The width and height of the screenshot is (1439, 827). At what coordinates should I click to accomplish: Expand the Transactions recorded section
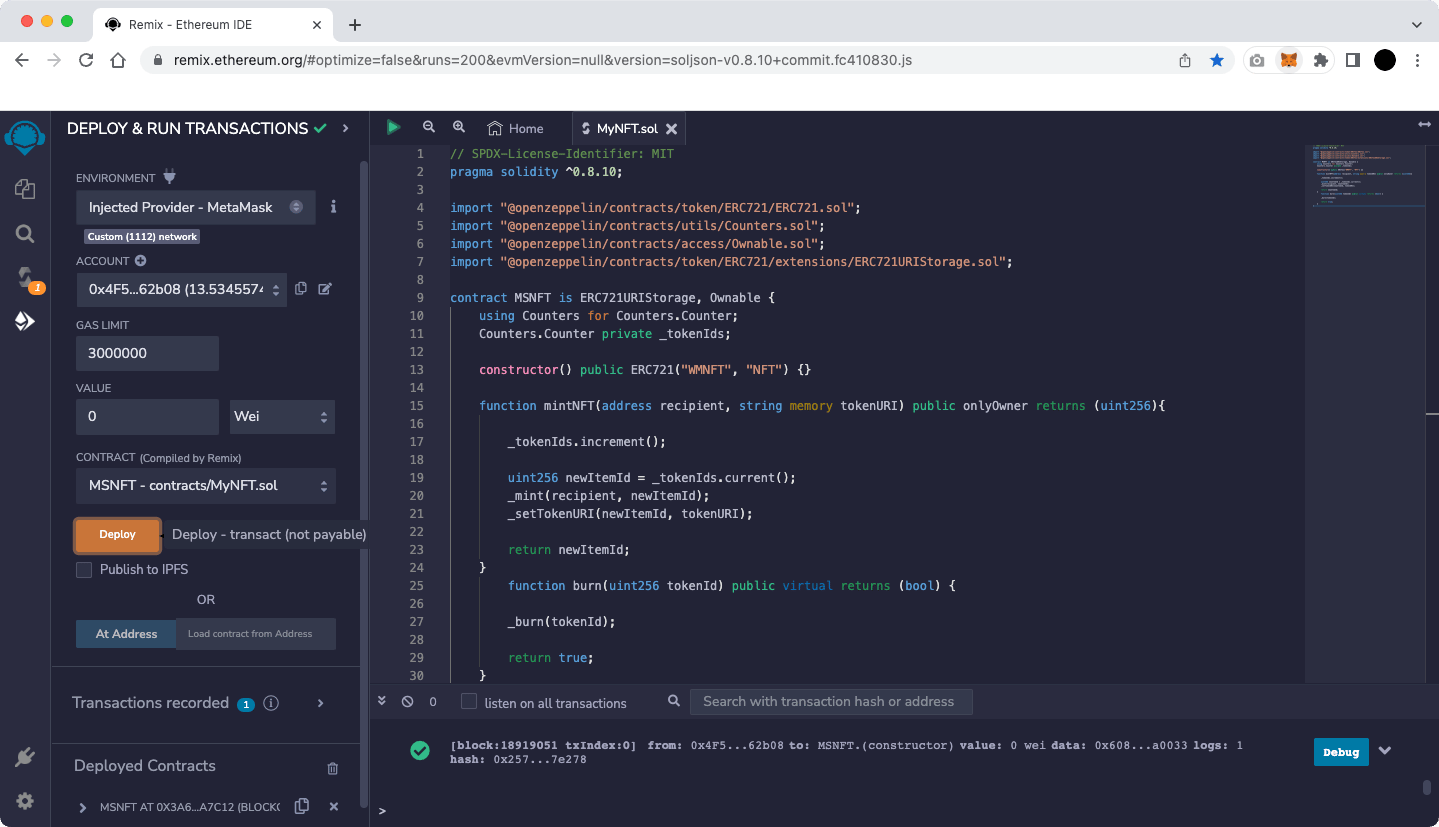click(320, 703)
